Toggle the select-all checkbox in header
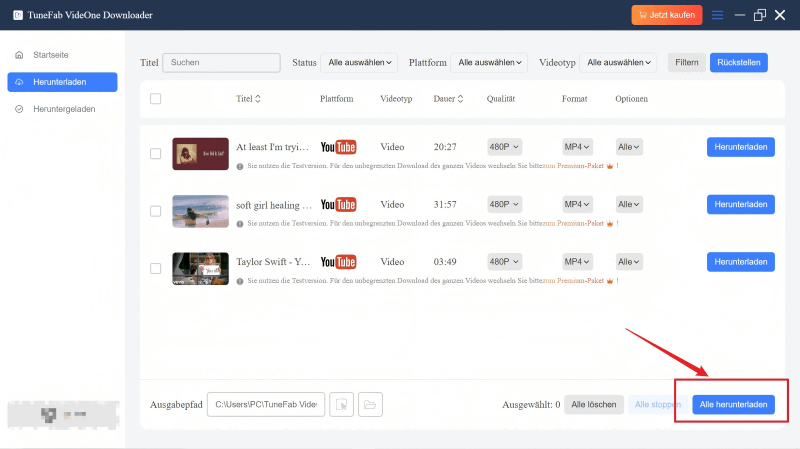Screen dimensions: 800x449 coord(155,99)
